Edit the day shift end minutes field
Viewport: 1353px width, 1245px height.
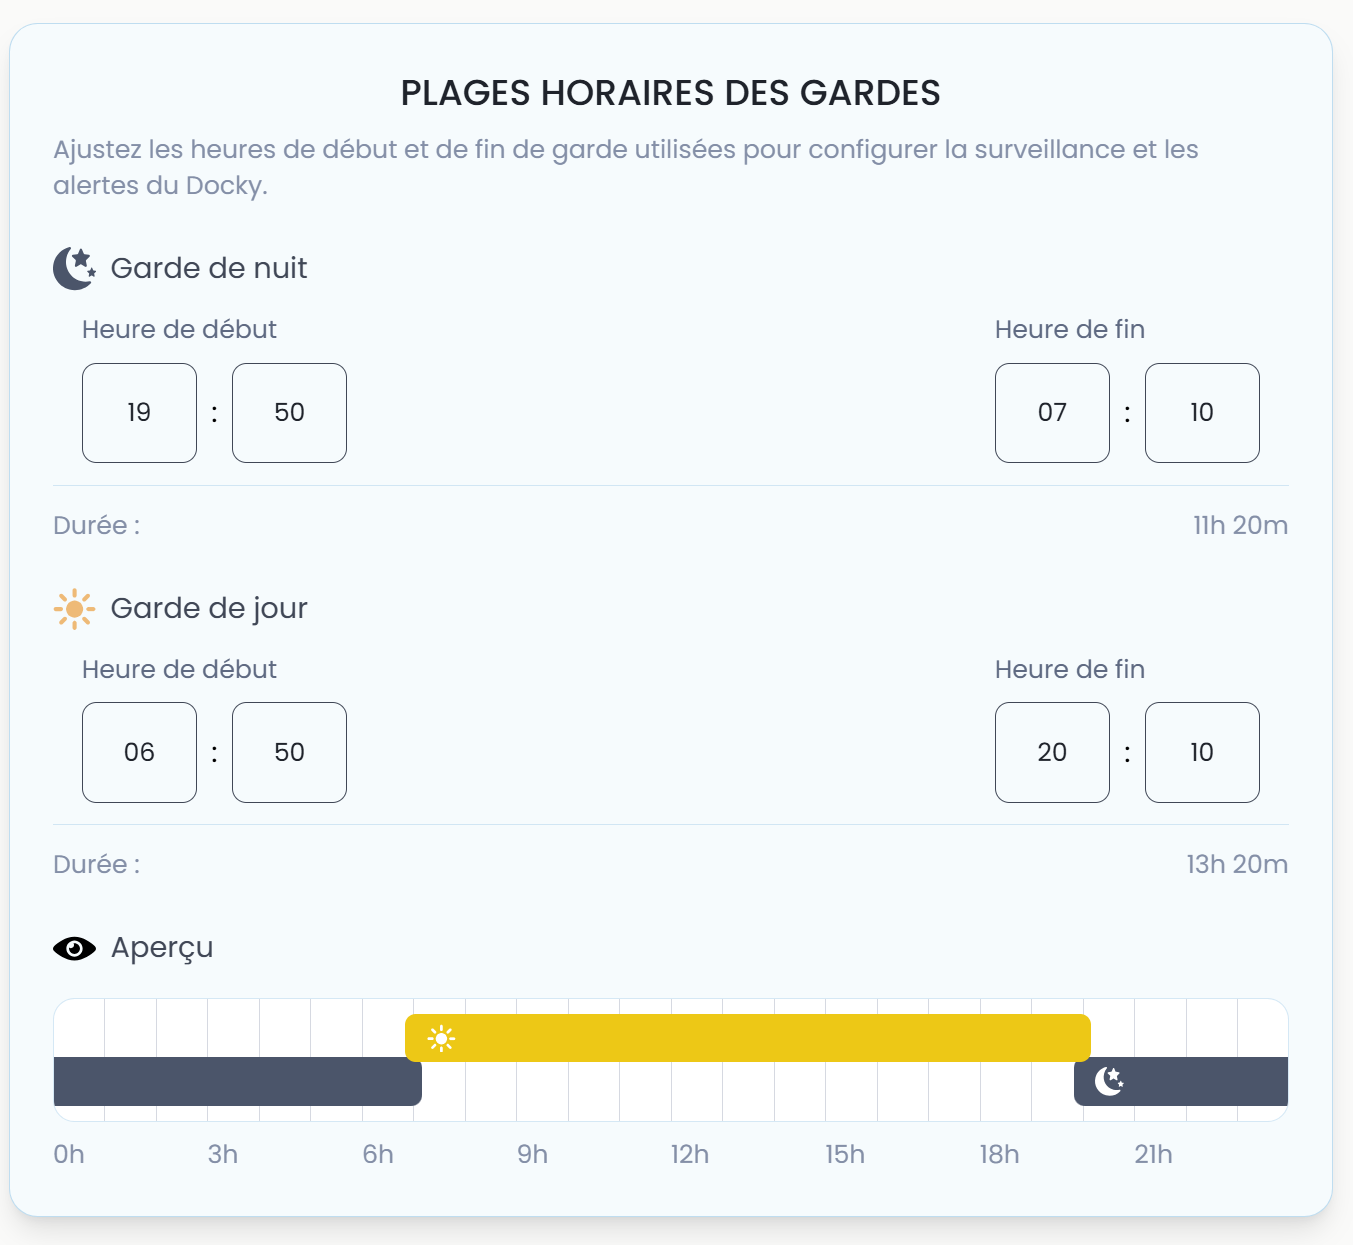click(1202, 752)
